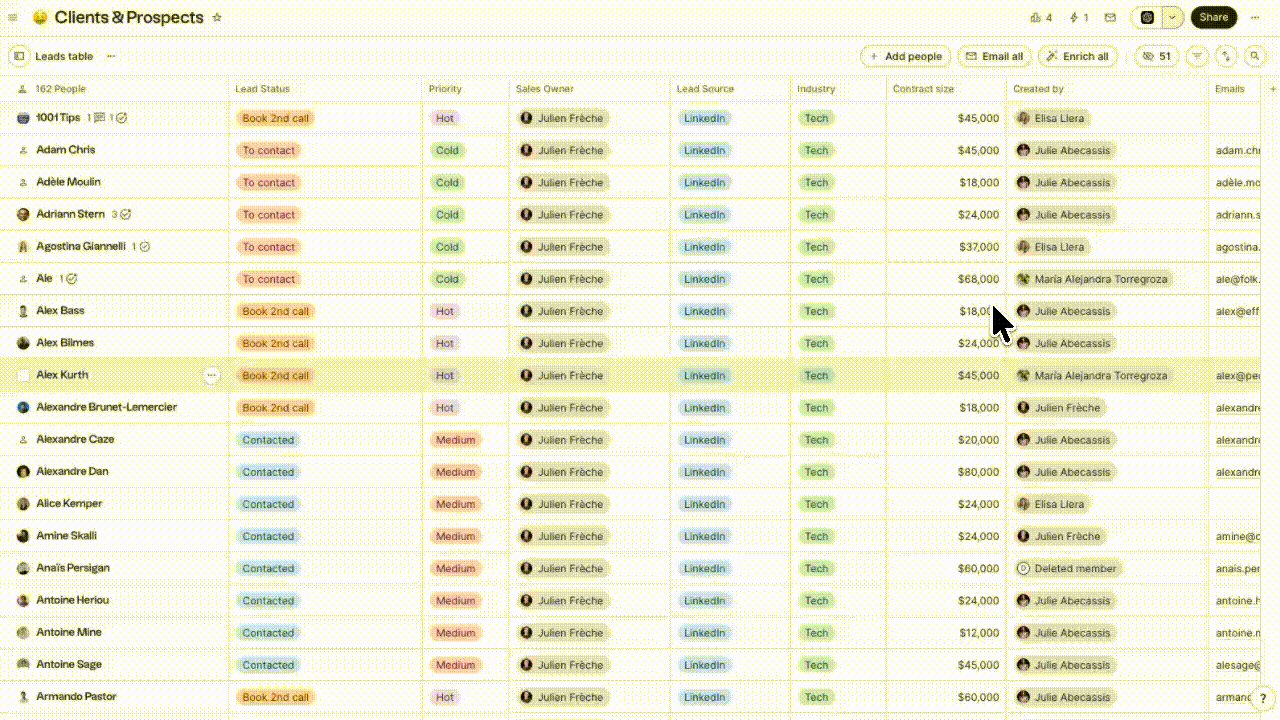Image resolution: width=1280 pixels, height=720 pixels.
Task: Open the search magnifier icon
Action: pos(1255,56)
